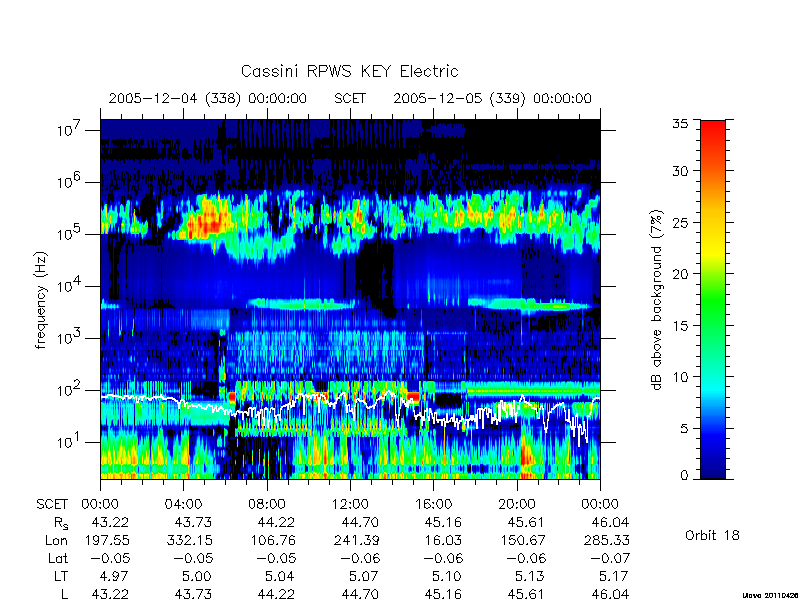Click the start date label 2005-12-04 (338) 00:00:00
Image resolution: width=800 pixels, height=600 pixels.
click(x=208, y=98)
